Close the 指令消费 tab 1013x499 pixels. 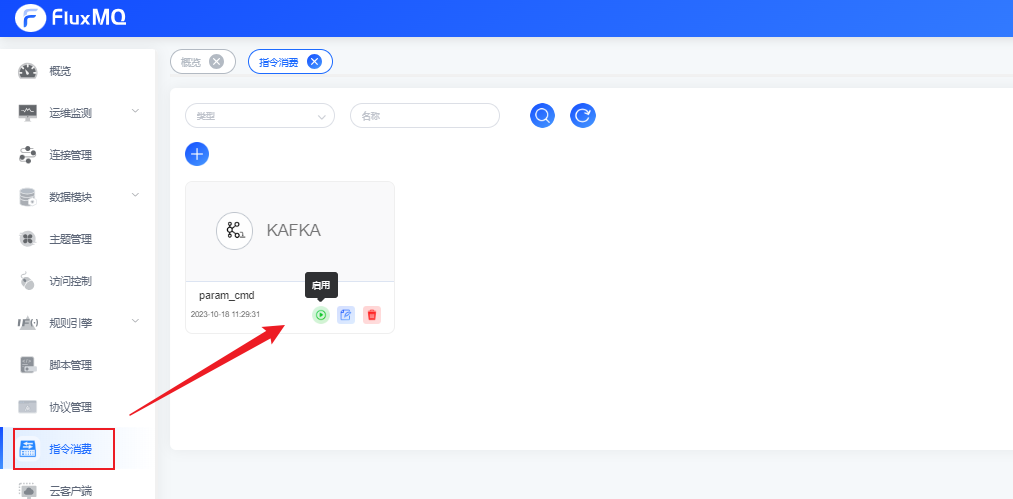pyautogui.click(x=314, y=61)
